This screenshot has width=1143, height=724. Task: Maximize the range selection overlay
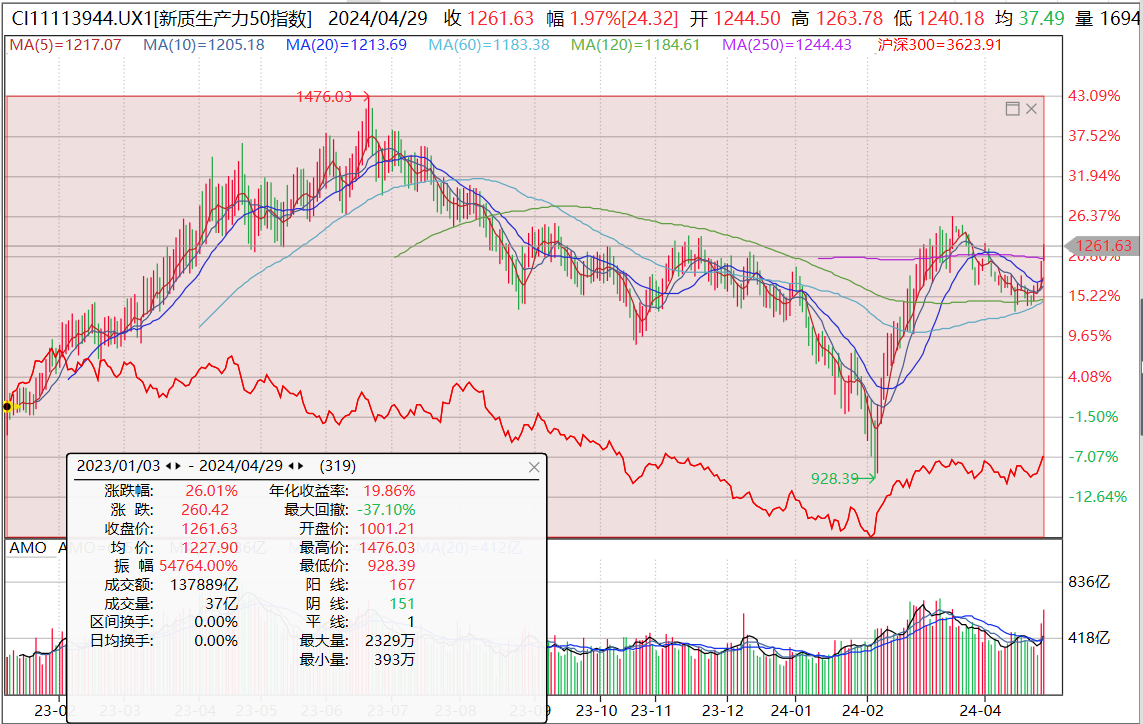coord(1012,108)
